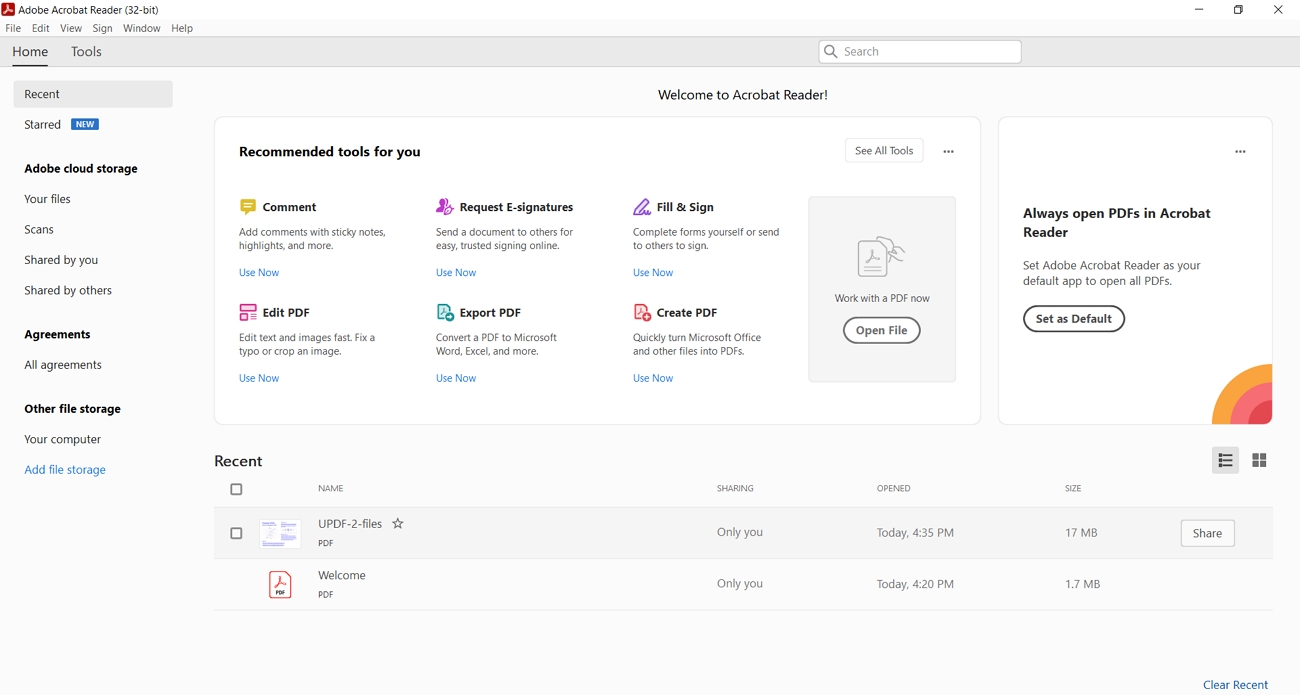Image resolution: width=1300 pixels, height=695 pixels.
Task: Select the Comment tool icon
Action: pos(248,206)
